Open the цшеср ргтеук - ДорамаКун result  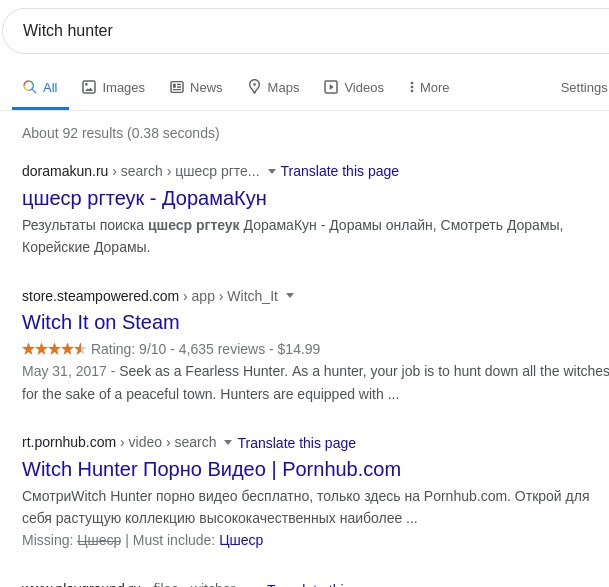click(x=144, y=199)
